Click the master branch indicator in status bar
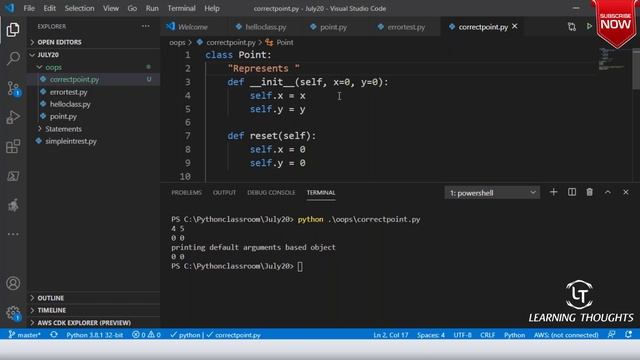 pos(24,335)
